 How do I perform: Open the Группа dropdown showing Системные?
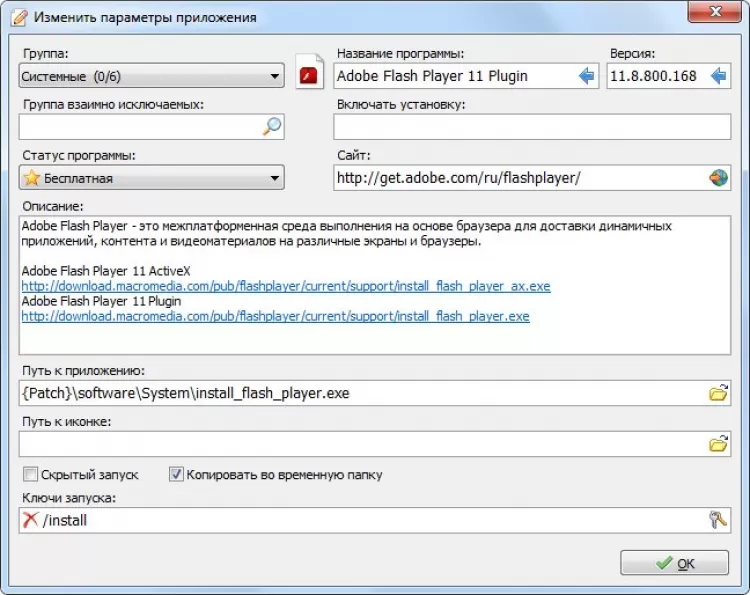point(152,76)
